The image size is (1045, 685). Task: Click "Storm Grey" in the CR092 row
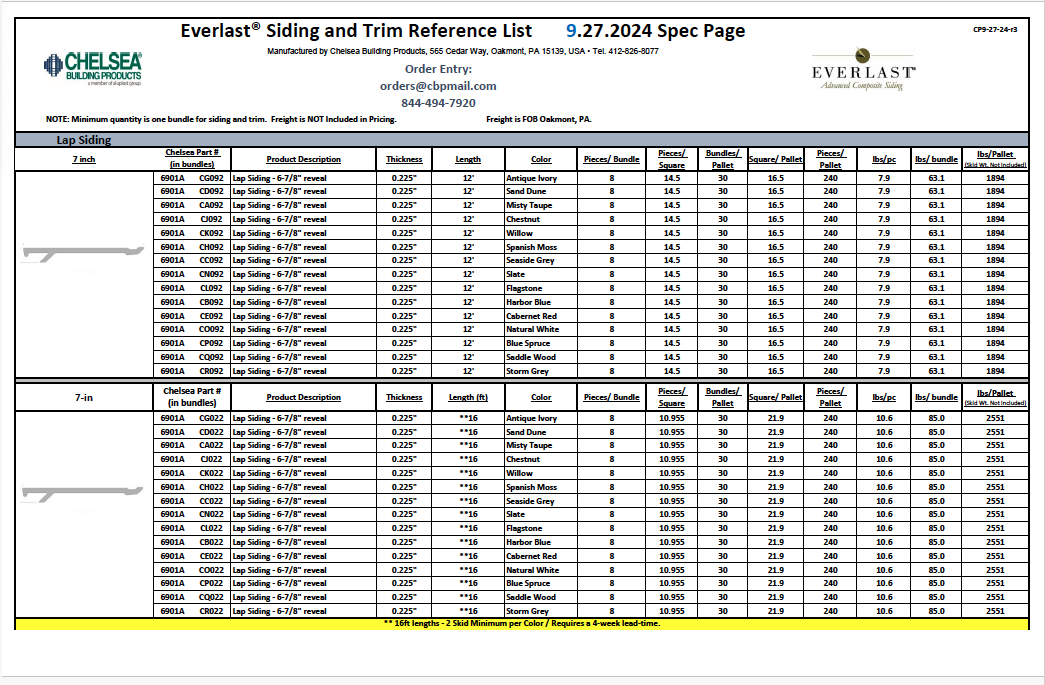[527, 371]
